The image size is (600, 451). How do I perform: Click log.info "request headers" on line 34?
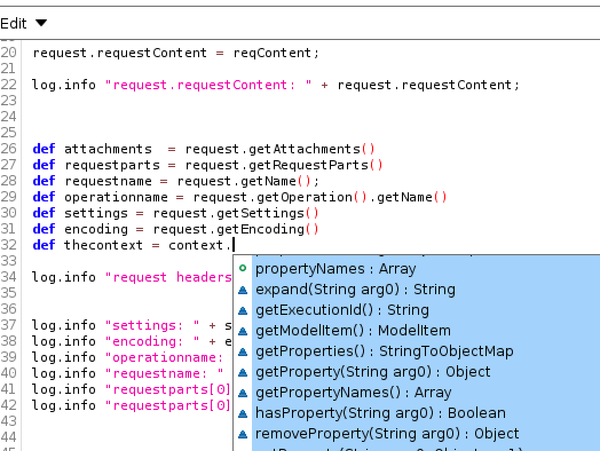(130, 277)
